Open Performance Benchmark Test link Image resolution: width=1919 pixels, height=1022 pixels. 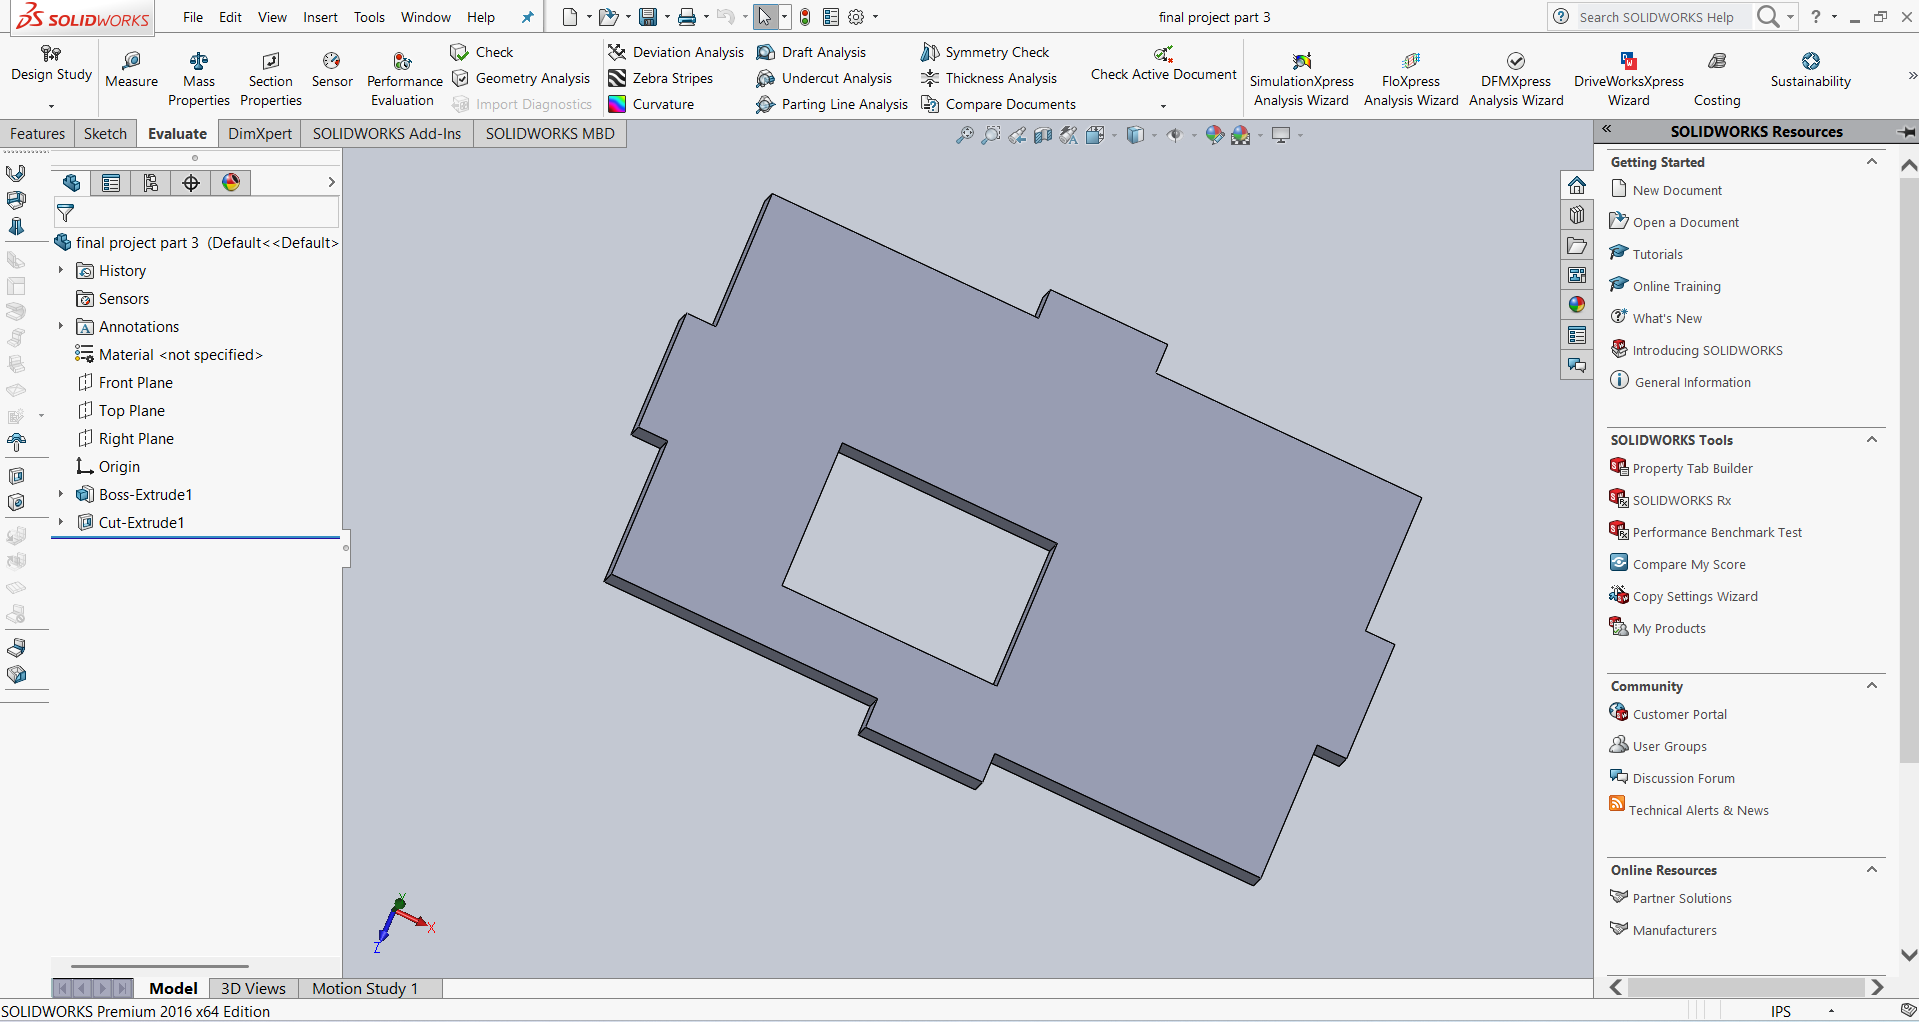coord(1717,532)
